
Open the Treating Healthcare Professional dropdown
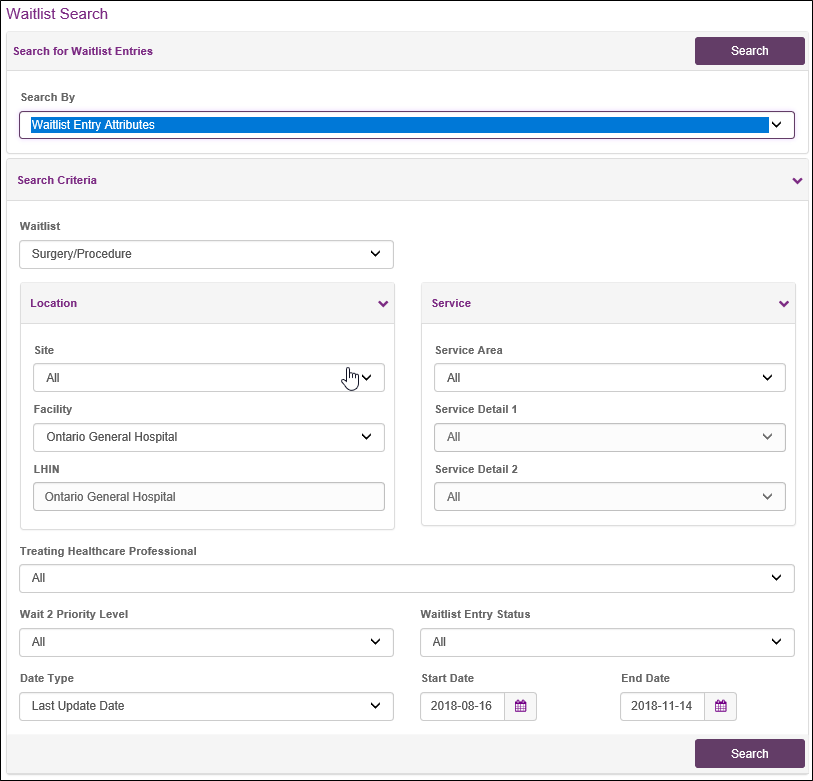[x=406, y=578]
